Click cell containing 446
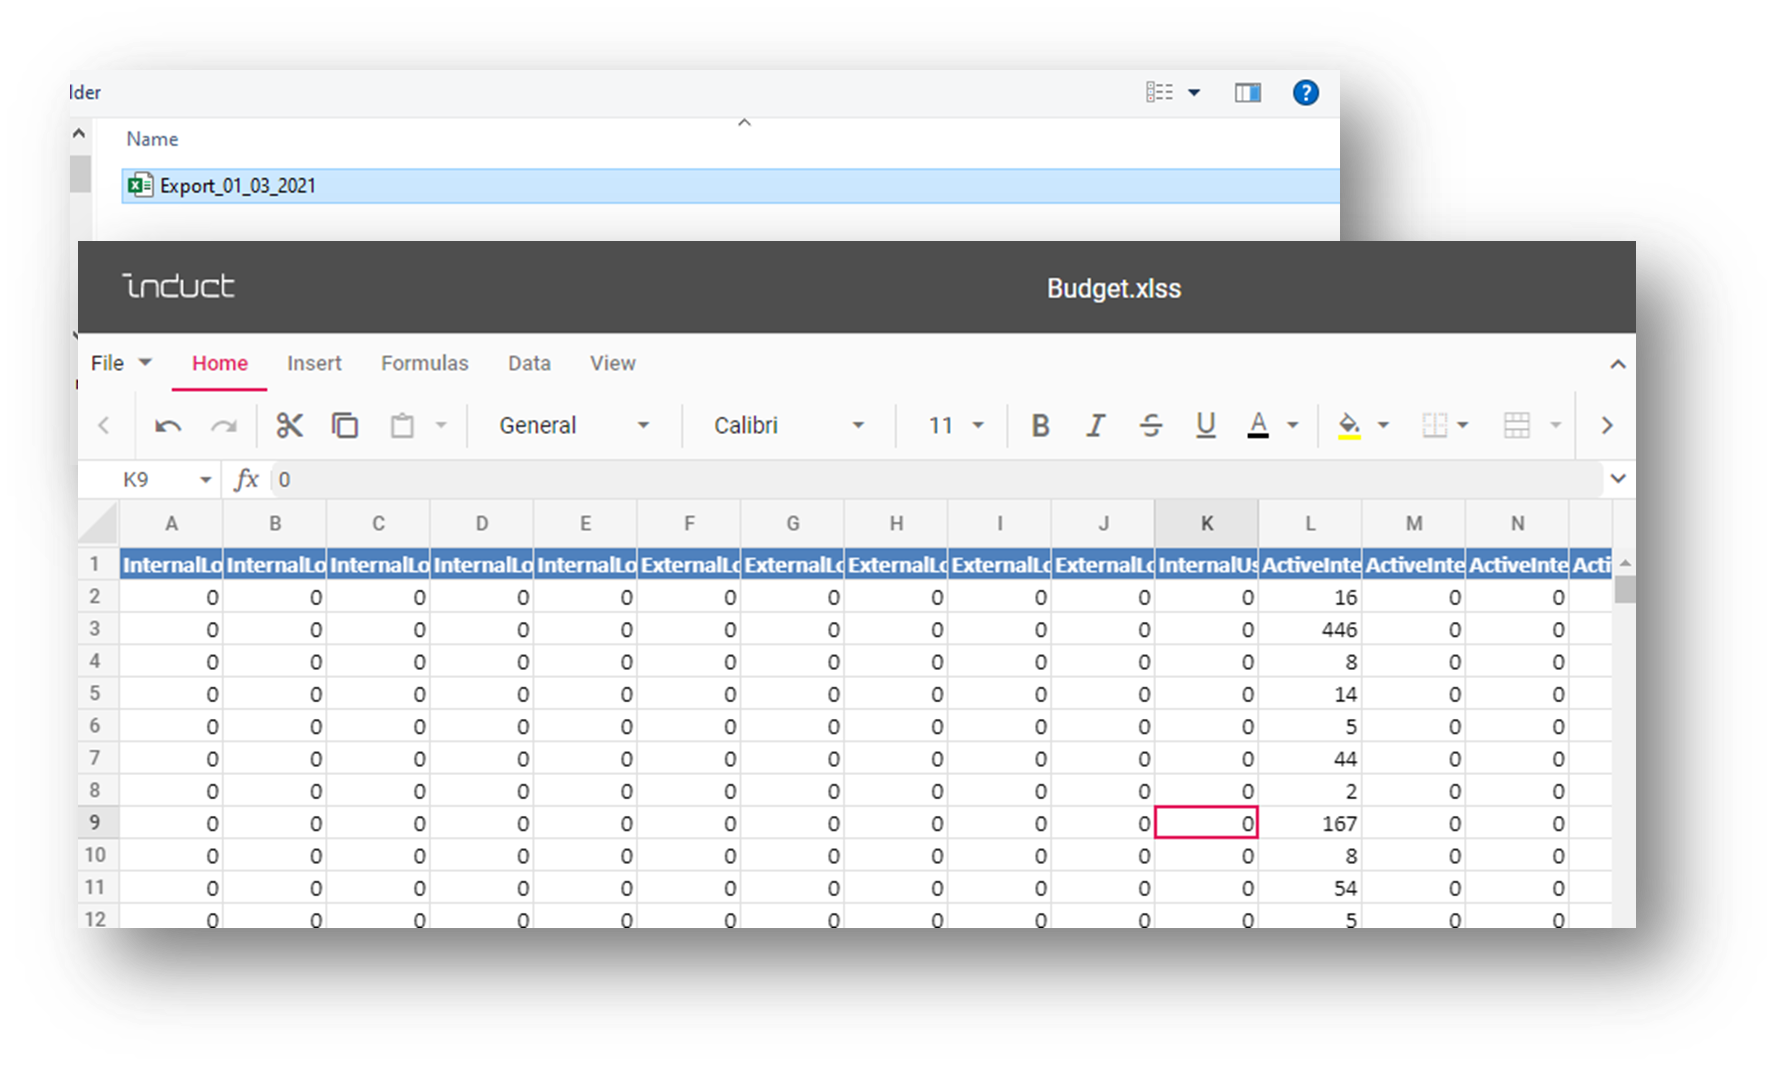 pos(1310,629)
